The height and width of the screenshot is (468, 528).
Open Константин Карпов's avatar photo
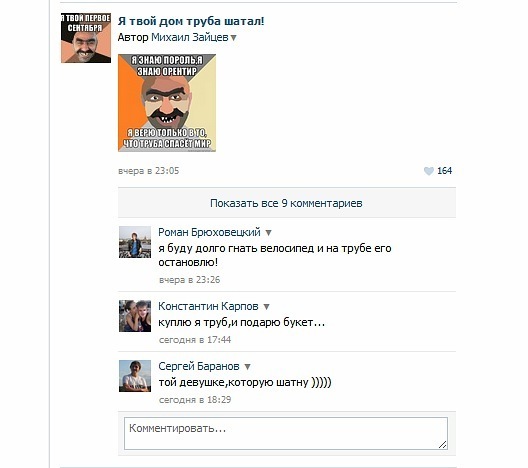click(135, 316)
